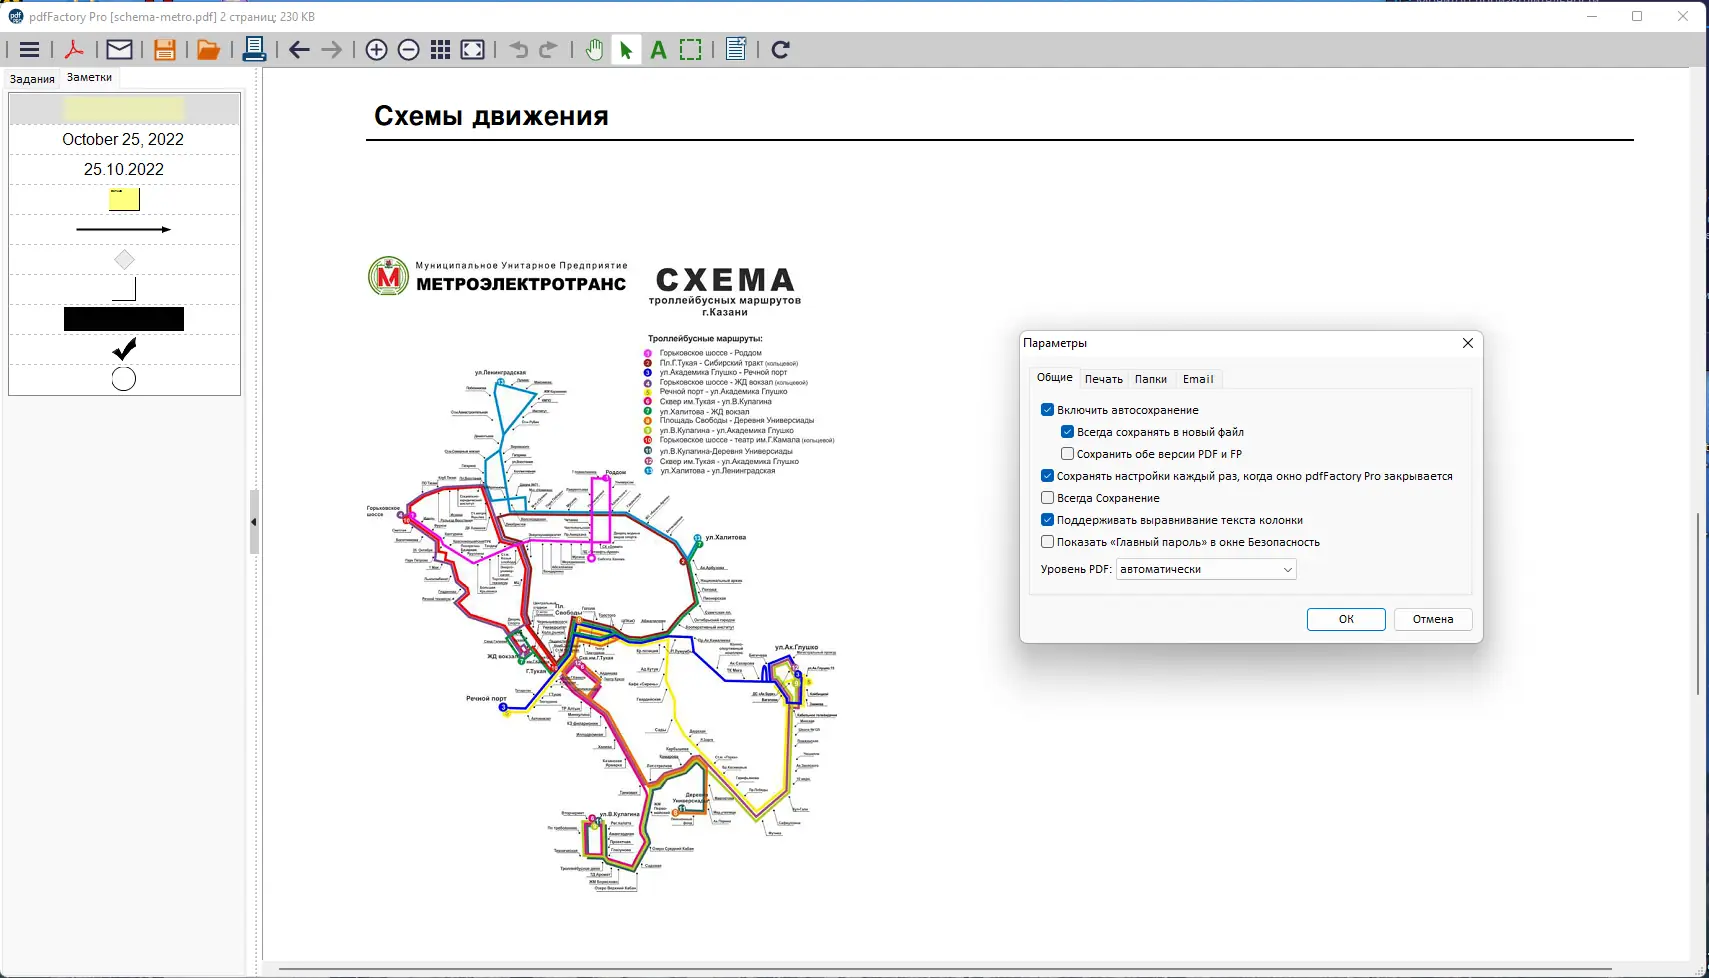Click the 'Схемы движения' page heading

(x=491, y=116)
